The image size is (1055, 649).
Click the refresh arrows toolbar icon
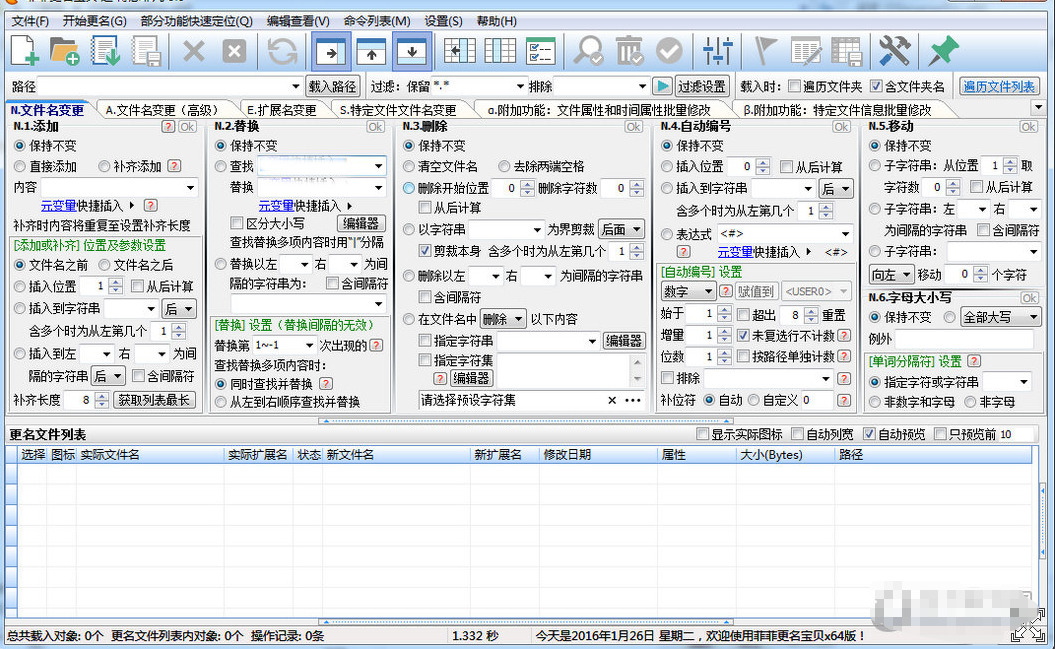click(282, 51)
